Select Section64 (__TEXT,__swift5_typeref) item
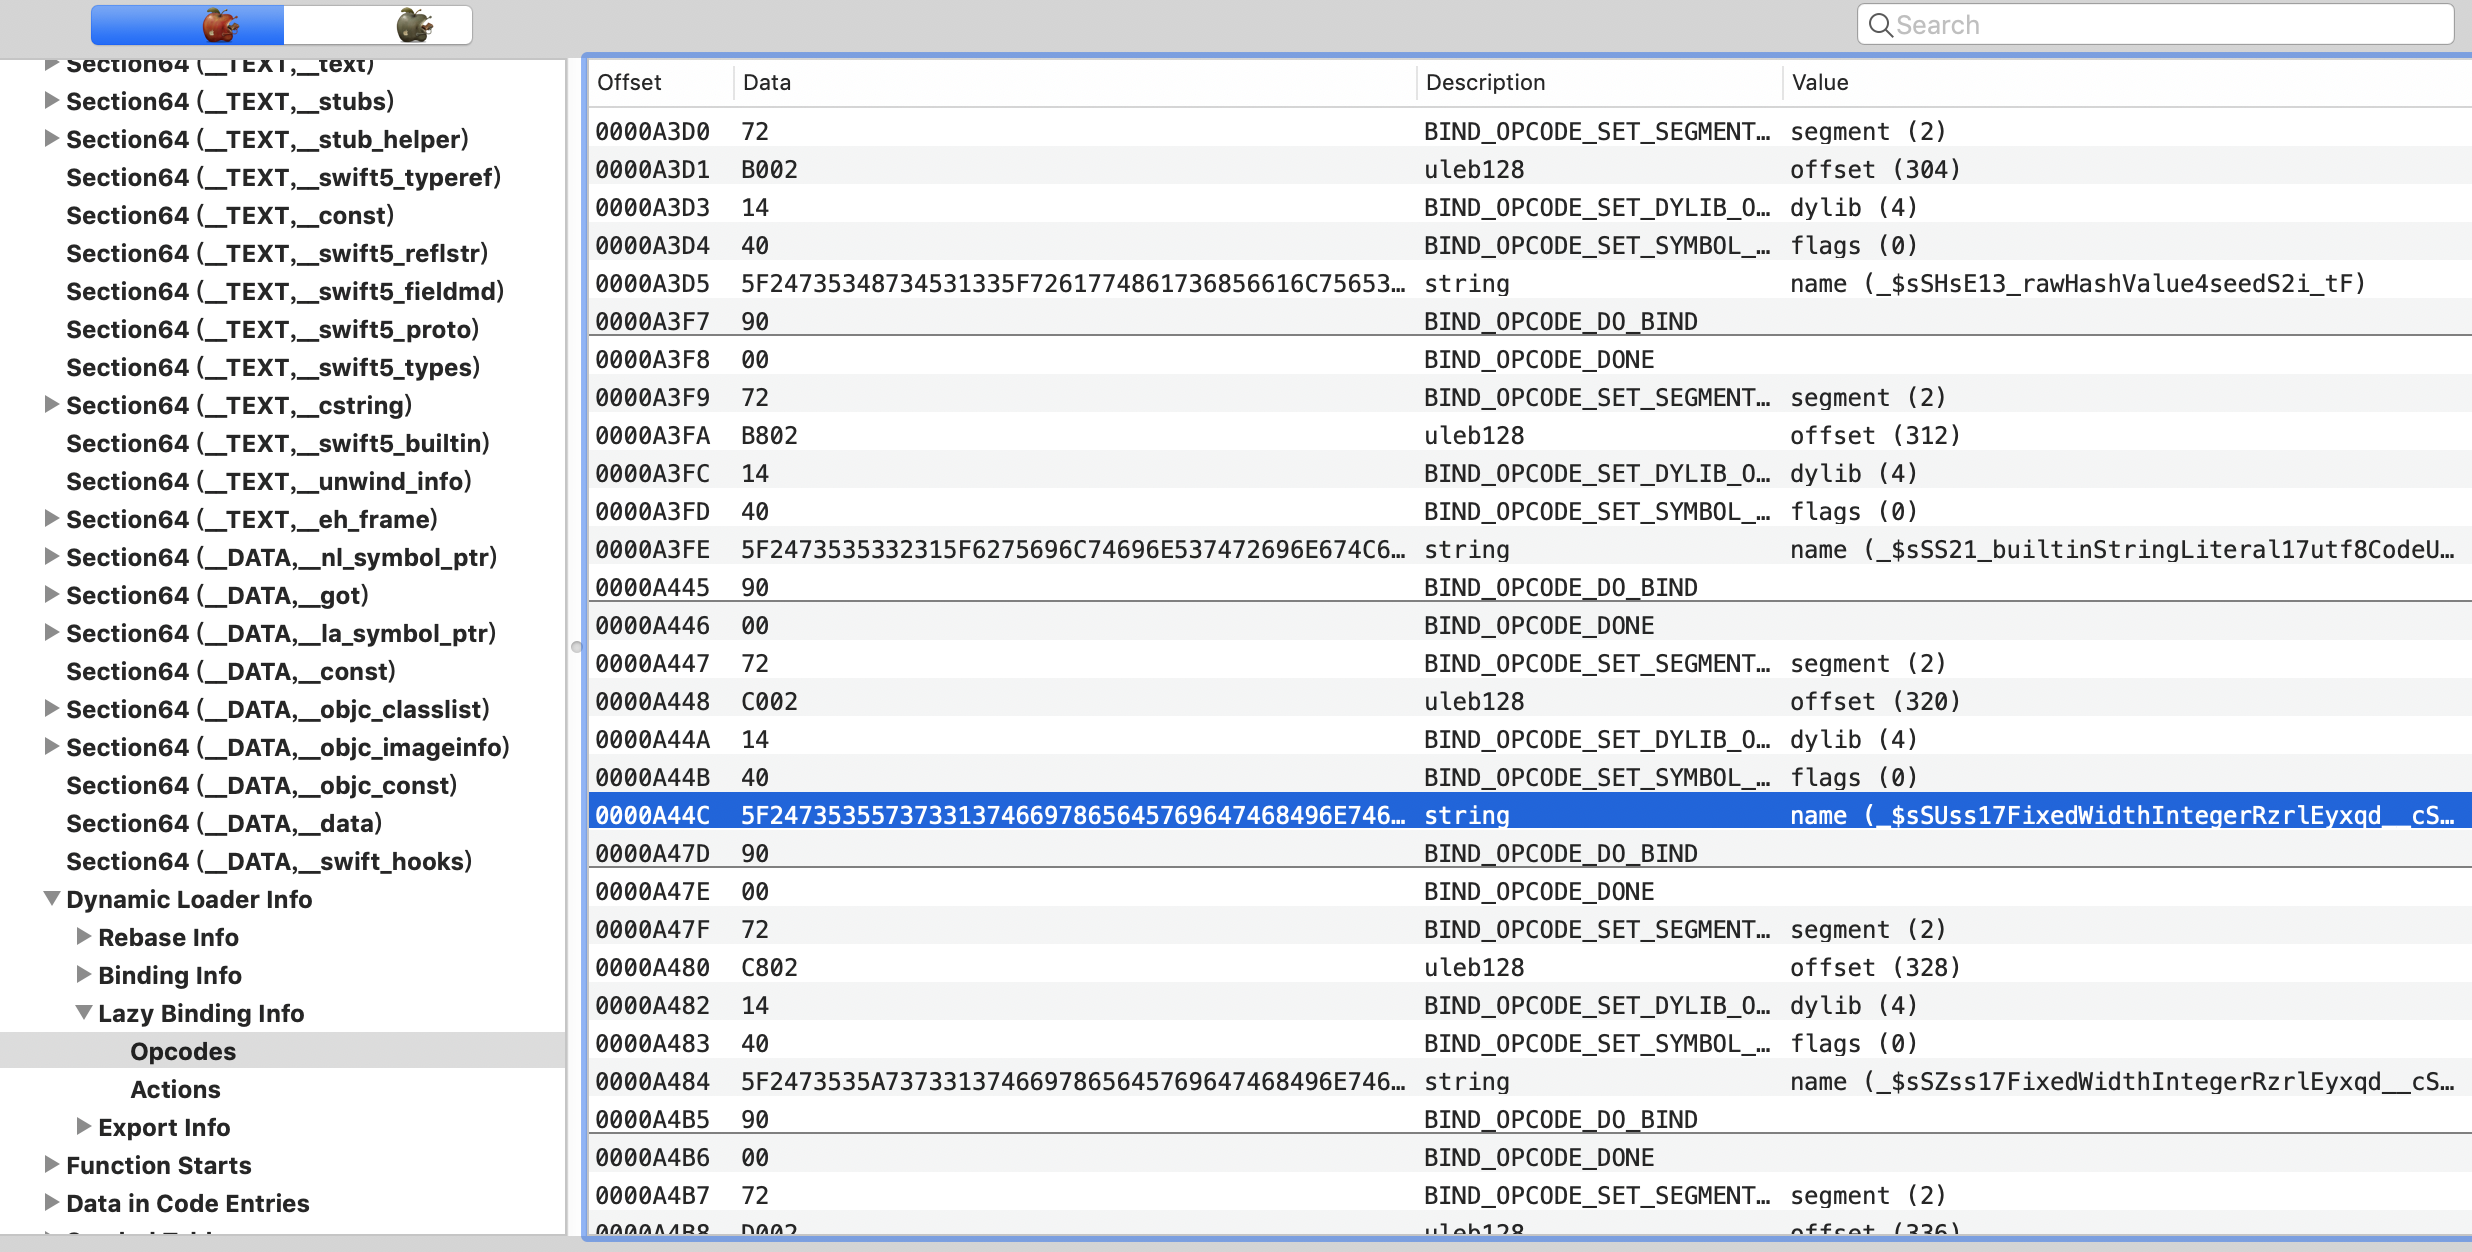2472x1252 pixels. [283, 177]
